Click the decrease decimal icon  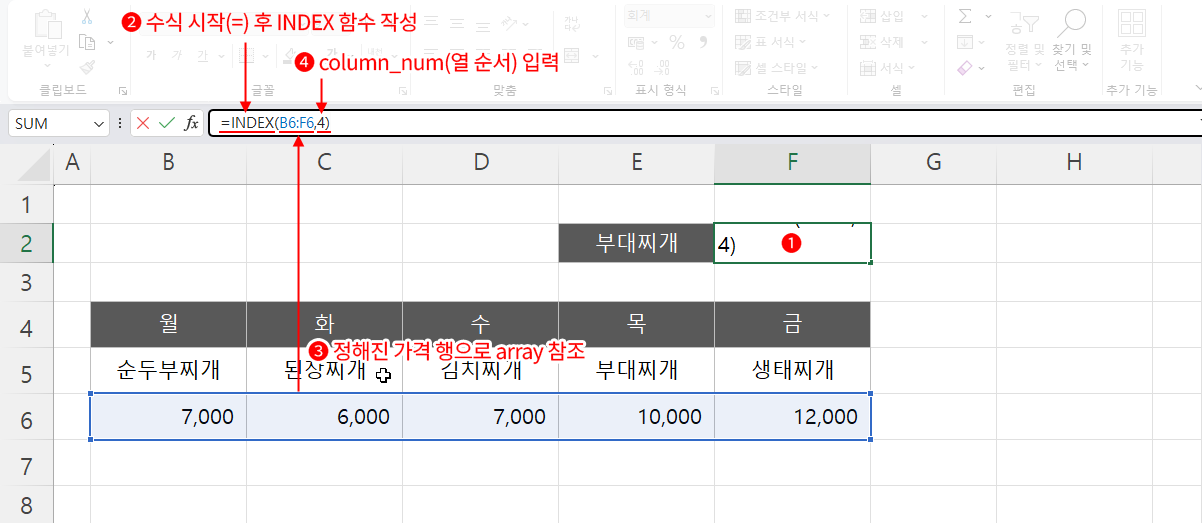(663, 67)
